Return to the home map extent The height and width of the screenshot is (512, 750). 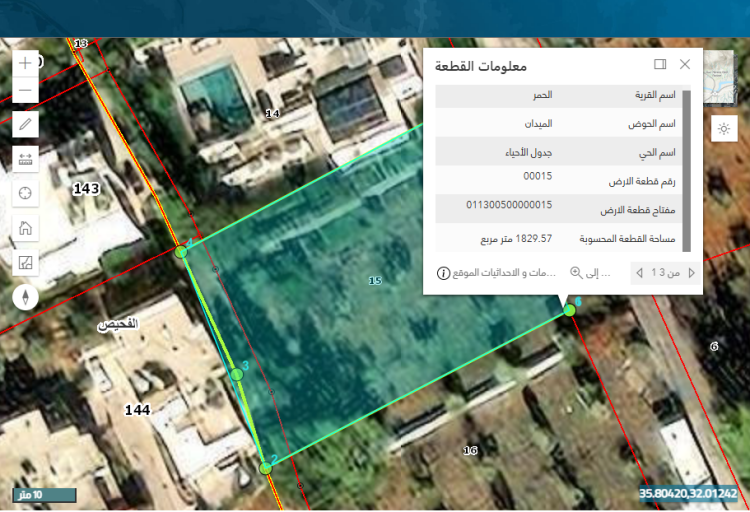[x=26, y=227]
